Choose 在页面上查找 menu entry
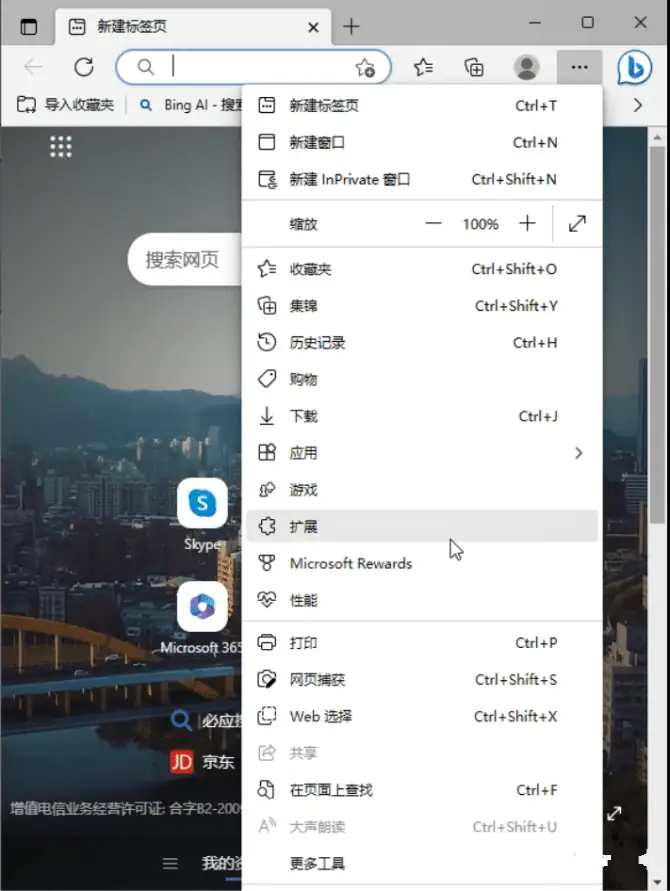The image size is (670, 891). coord(422,790)
